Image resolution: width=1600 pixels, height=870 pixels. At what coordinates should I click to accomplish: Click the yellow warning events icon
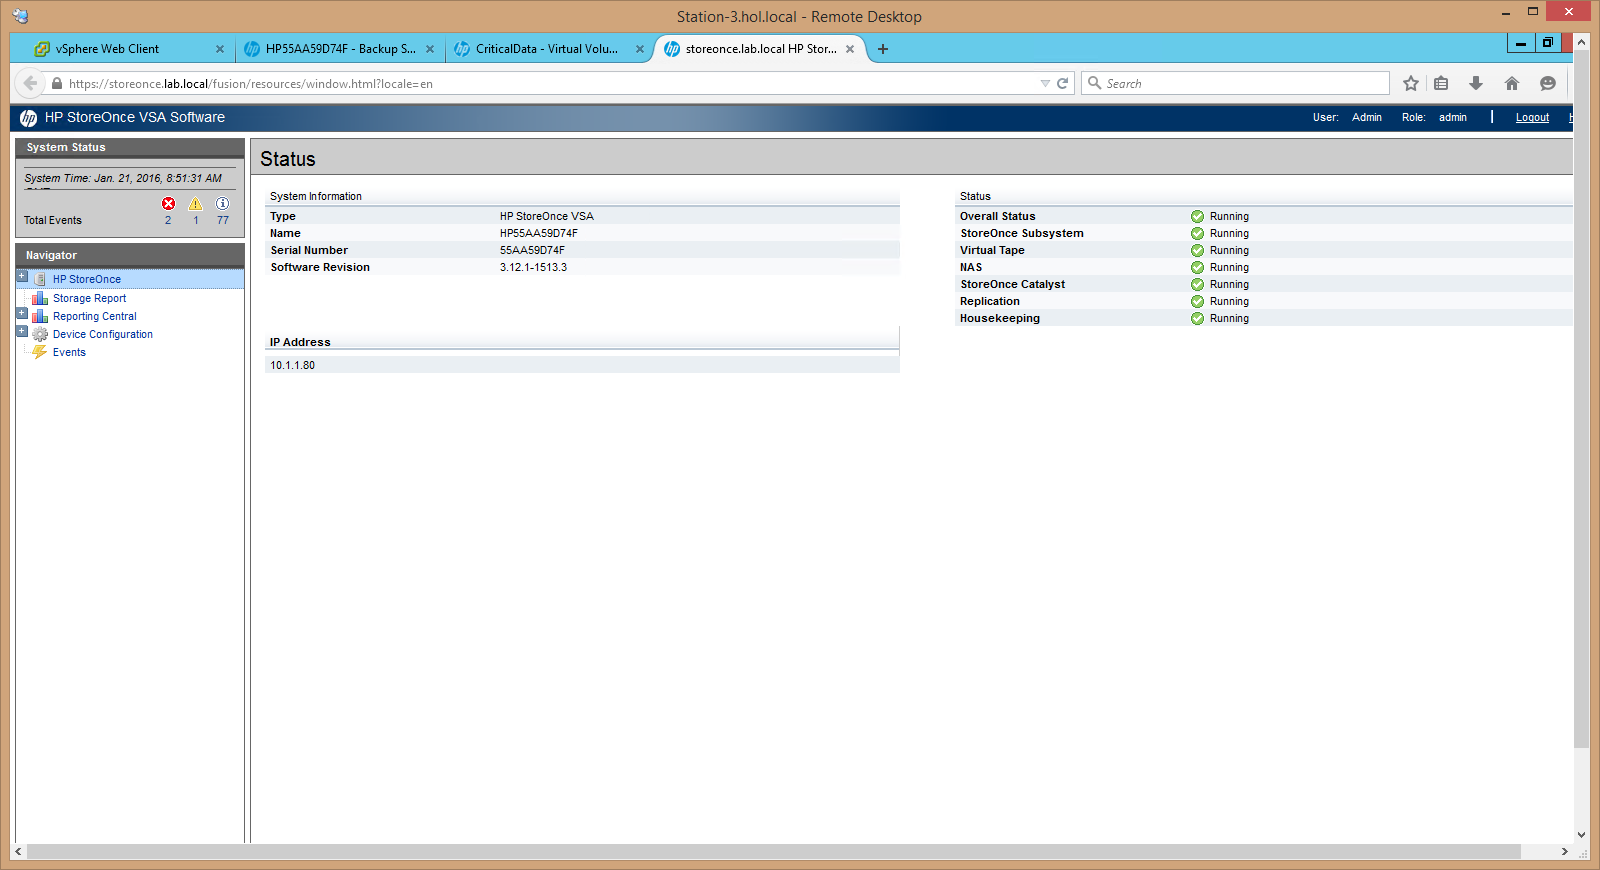[x=195, y=203]
